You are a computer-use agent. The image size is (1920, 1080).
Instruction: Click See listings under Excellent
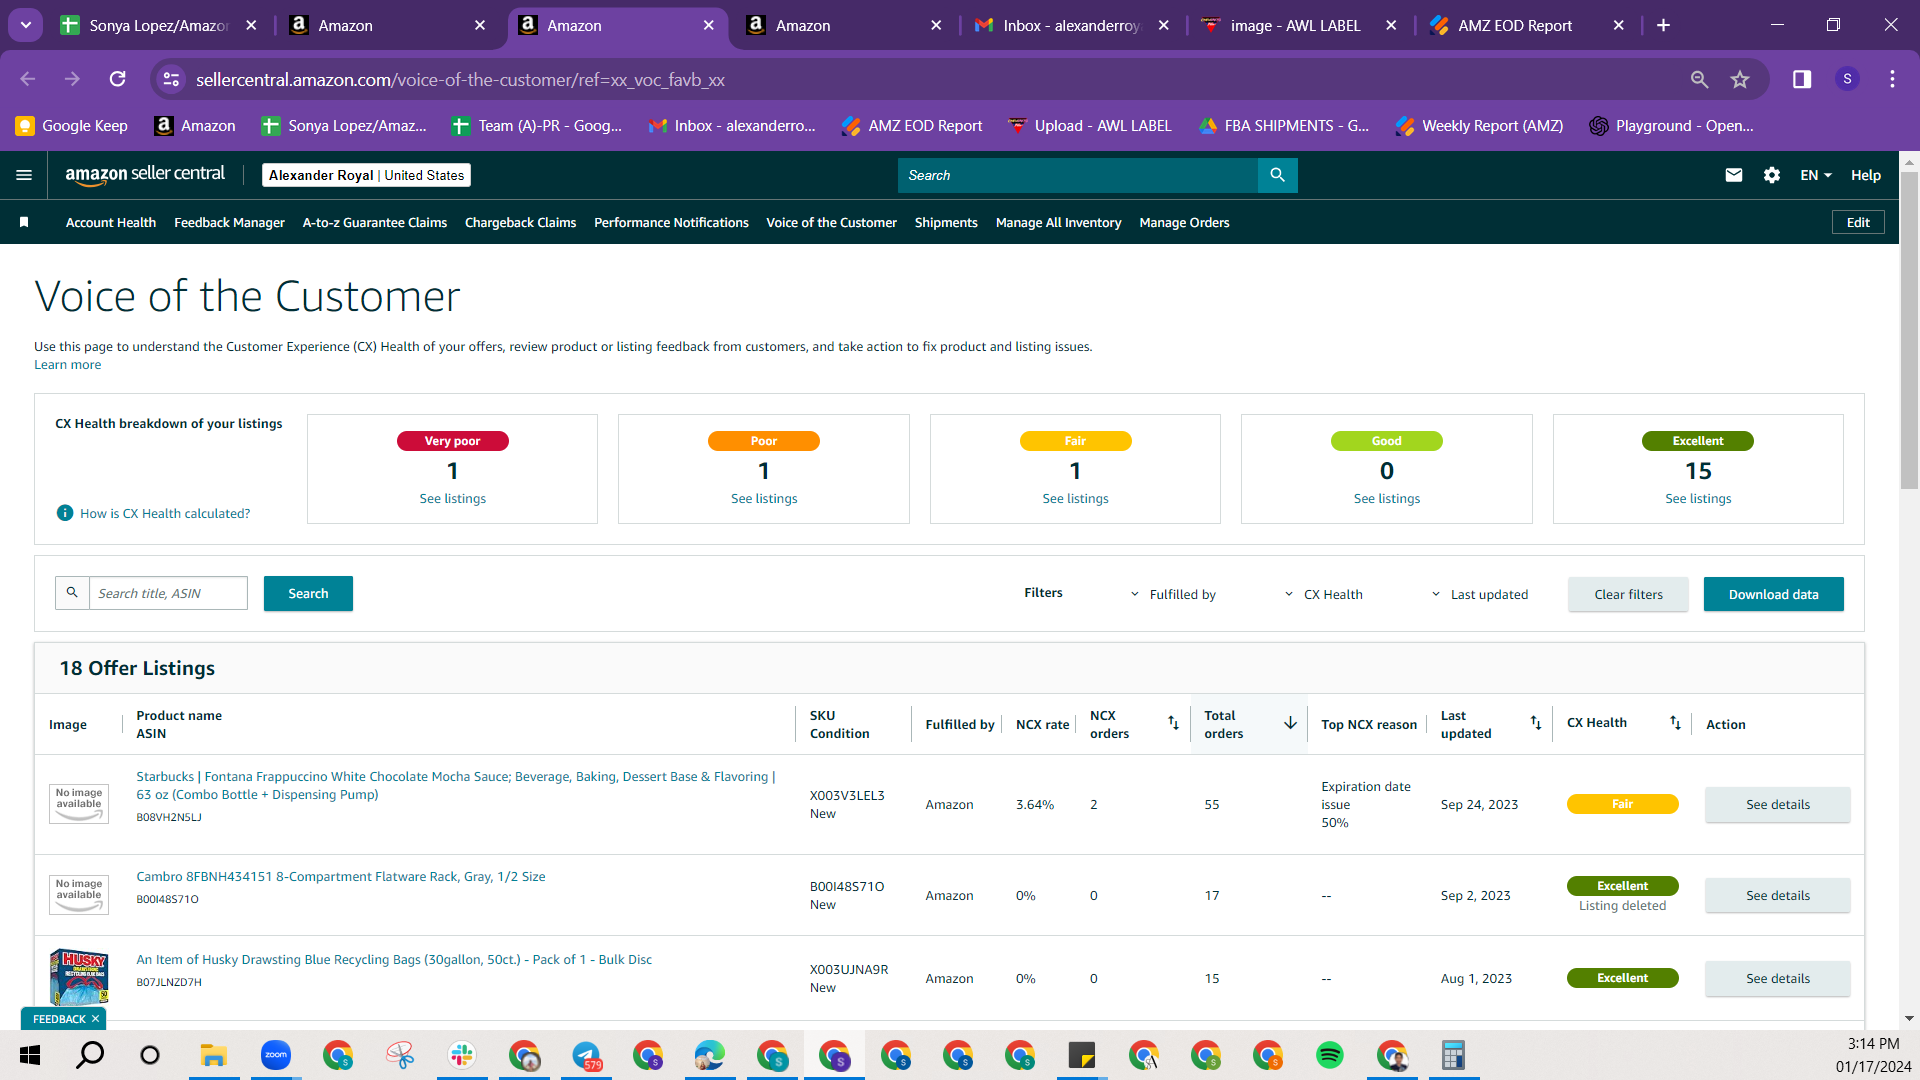point(1698,498)
